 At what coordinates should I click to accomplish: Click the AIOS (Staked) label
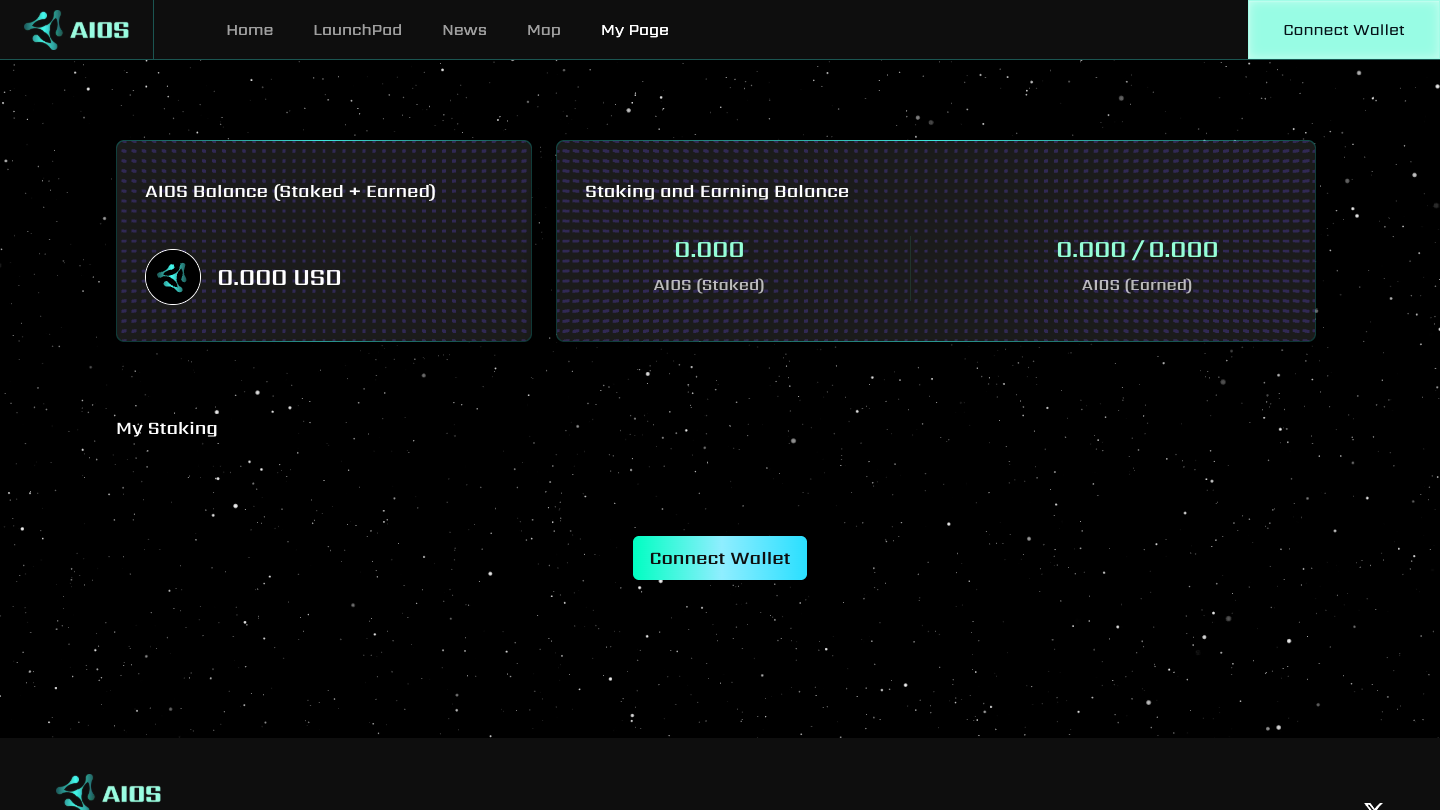[709, 285]
